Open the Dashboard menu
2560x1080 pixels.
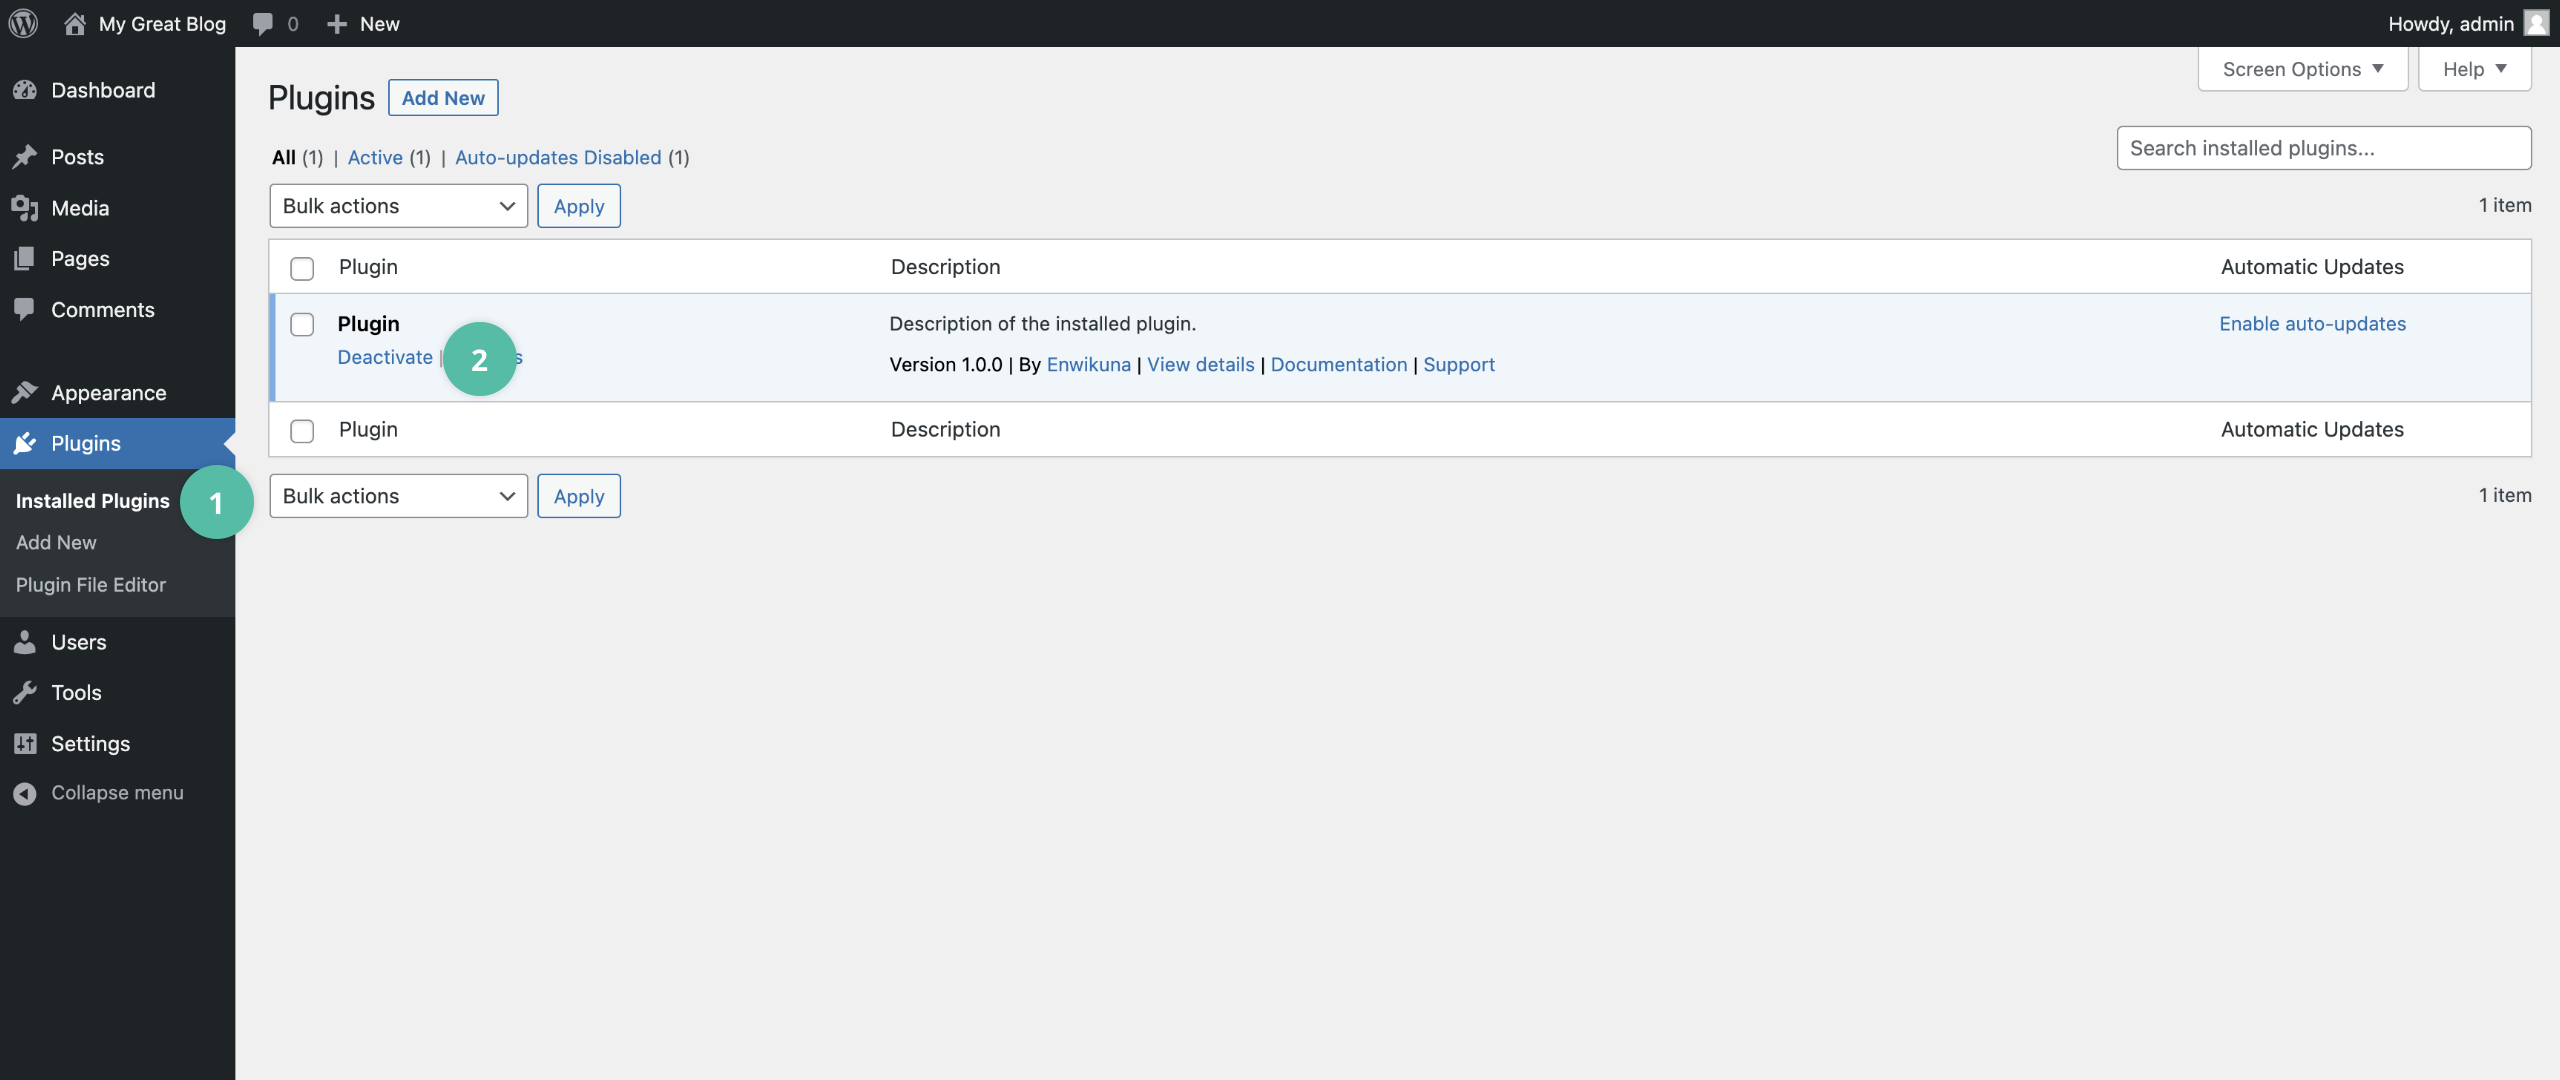point(103,90)
